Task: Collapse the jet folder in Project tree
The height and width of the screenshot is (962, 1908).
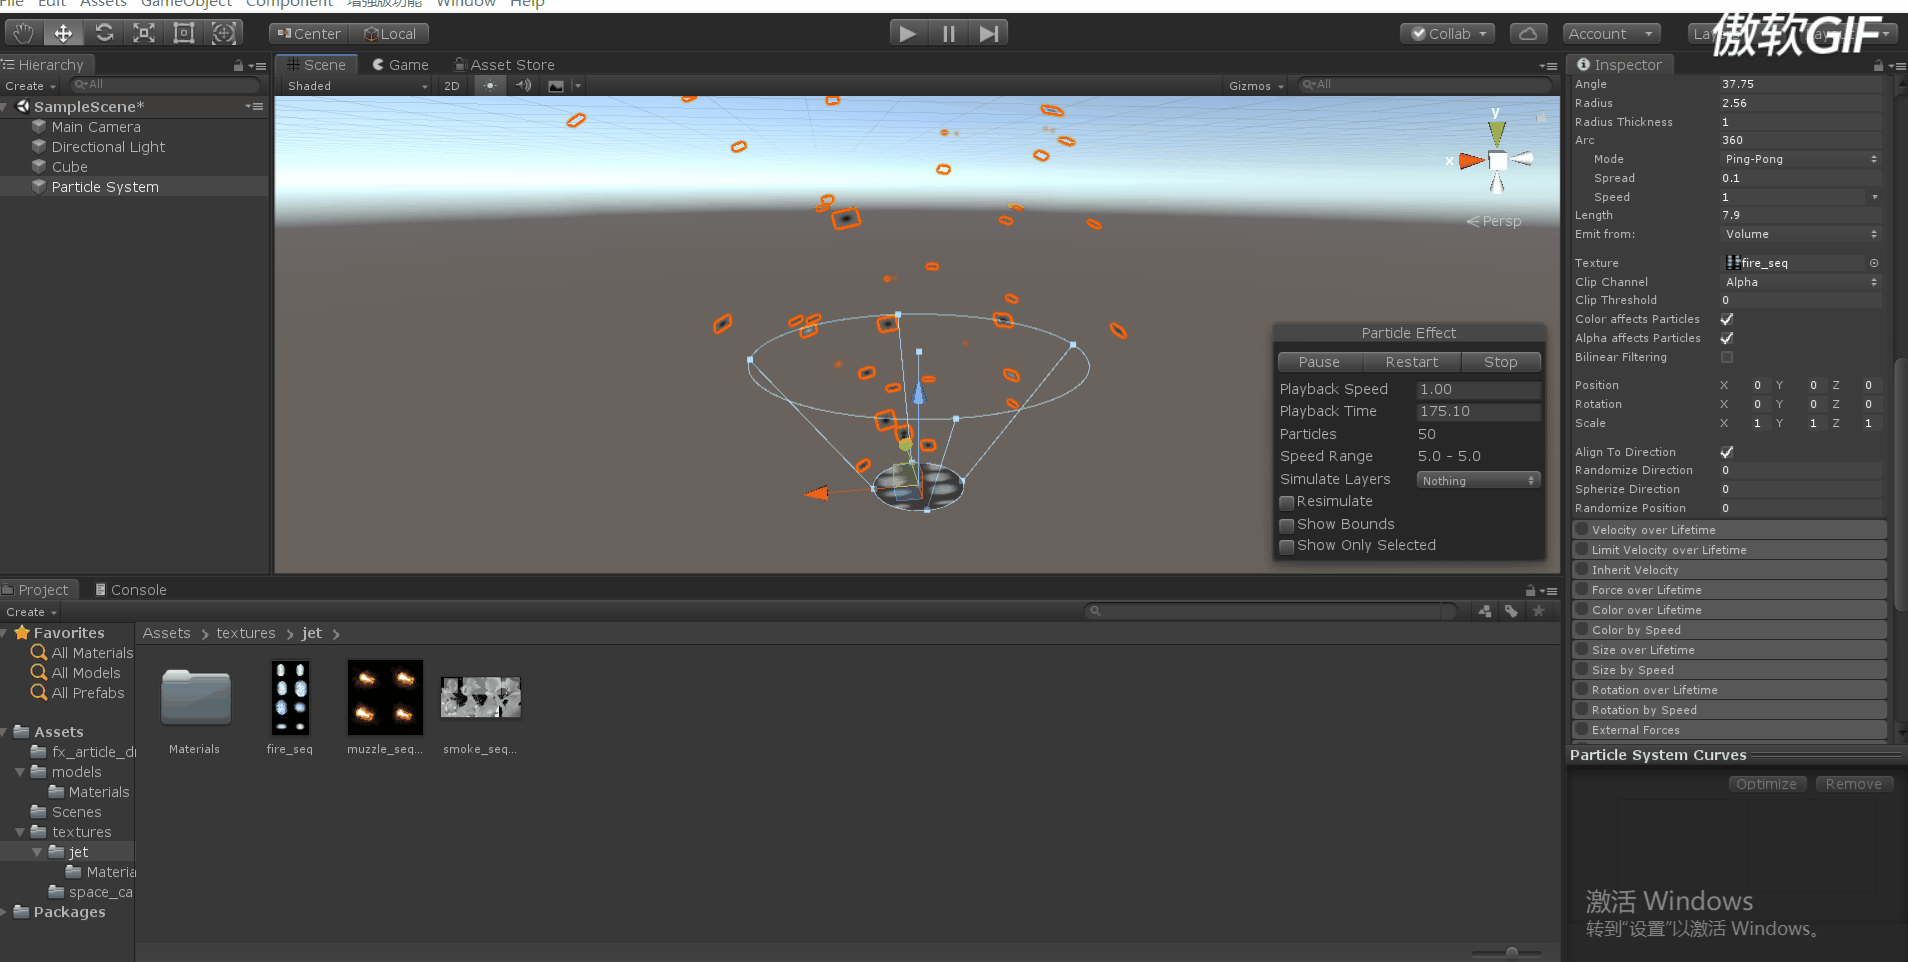Action: (x=37, y=852)
